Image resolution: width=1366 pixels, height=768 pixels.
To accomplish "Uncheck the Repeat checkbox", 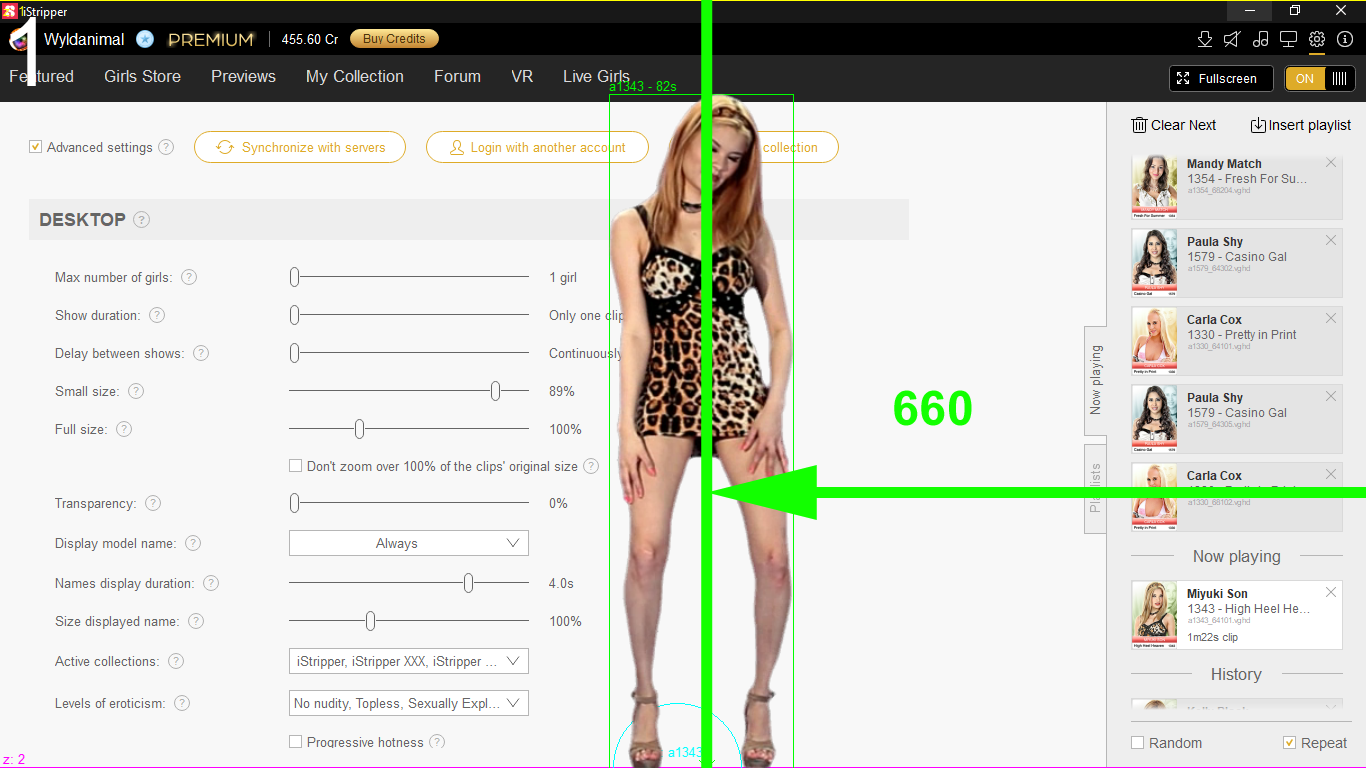I will (1290, 743).
